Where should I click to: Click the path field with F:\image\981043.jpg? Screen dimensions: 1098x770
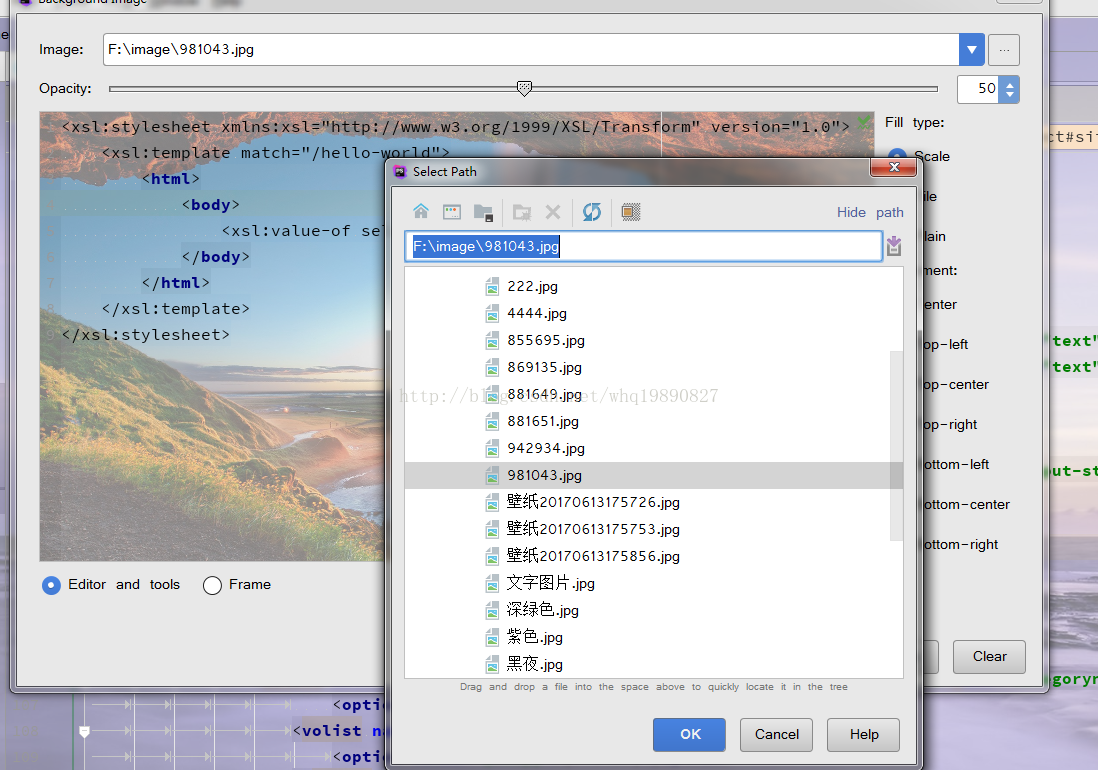(x=643, y=246)
